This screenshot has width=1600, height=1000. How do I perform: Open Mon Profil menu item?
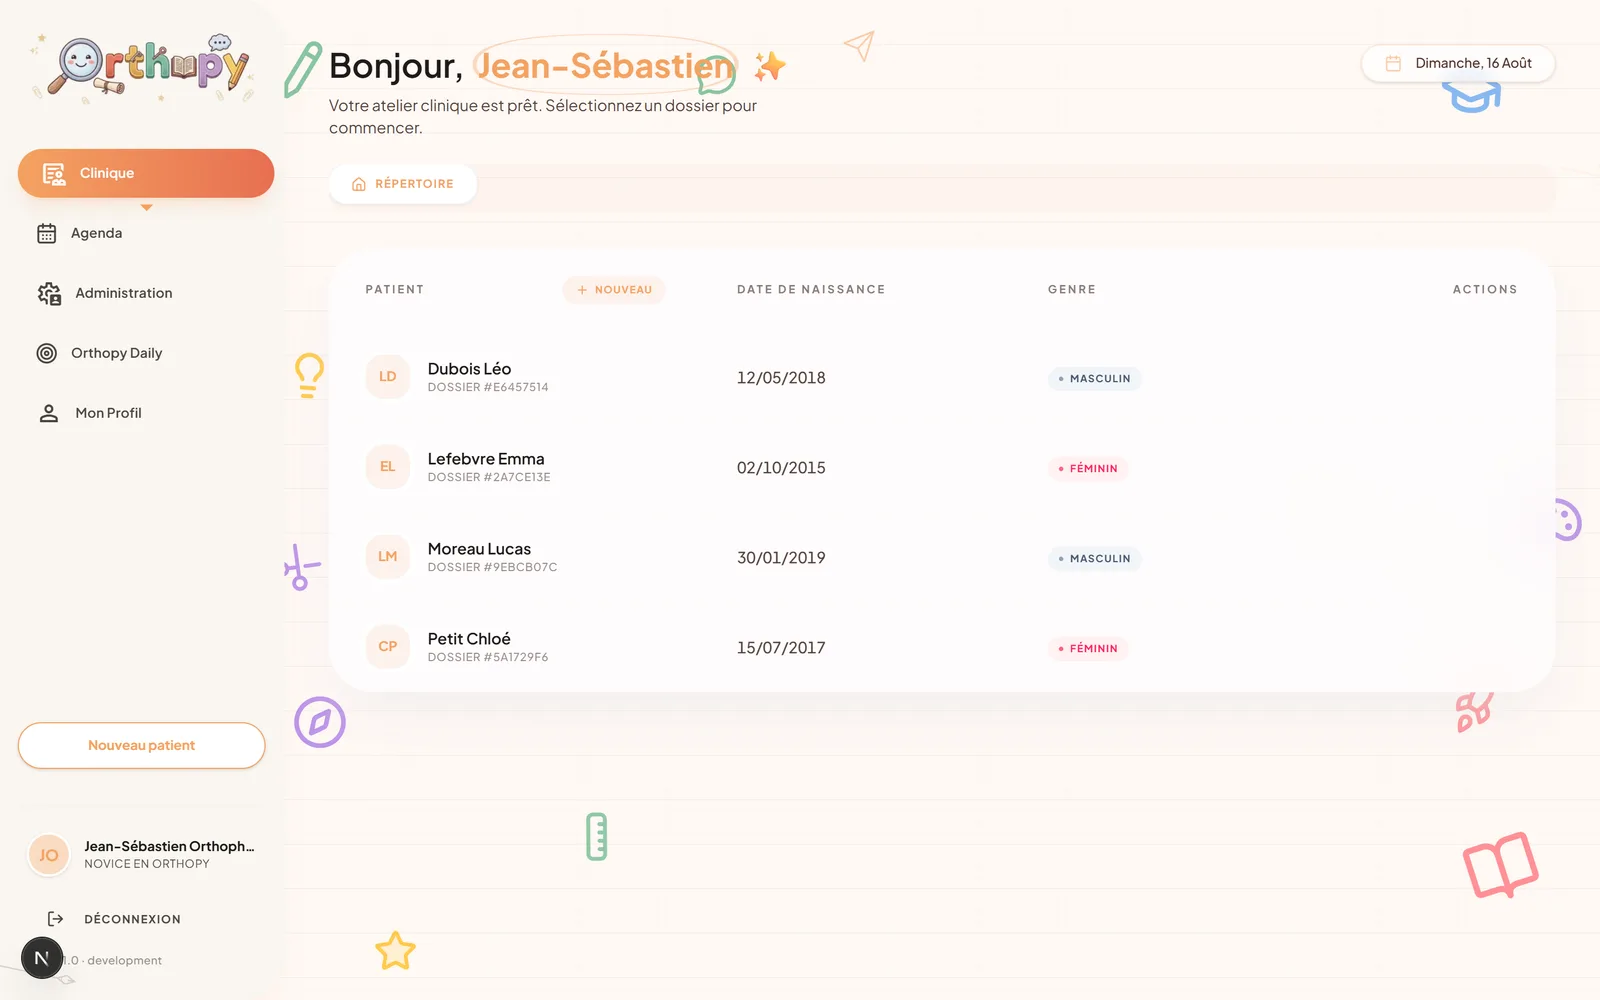point(146,413)
